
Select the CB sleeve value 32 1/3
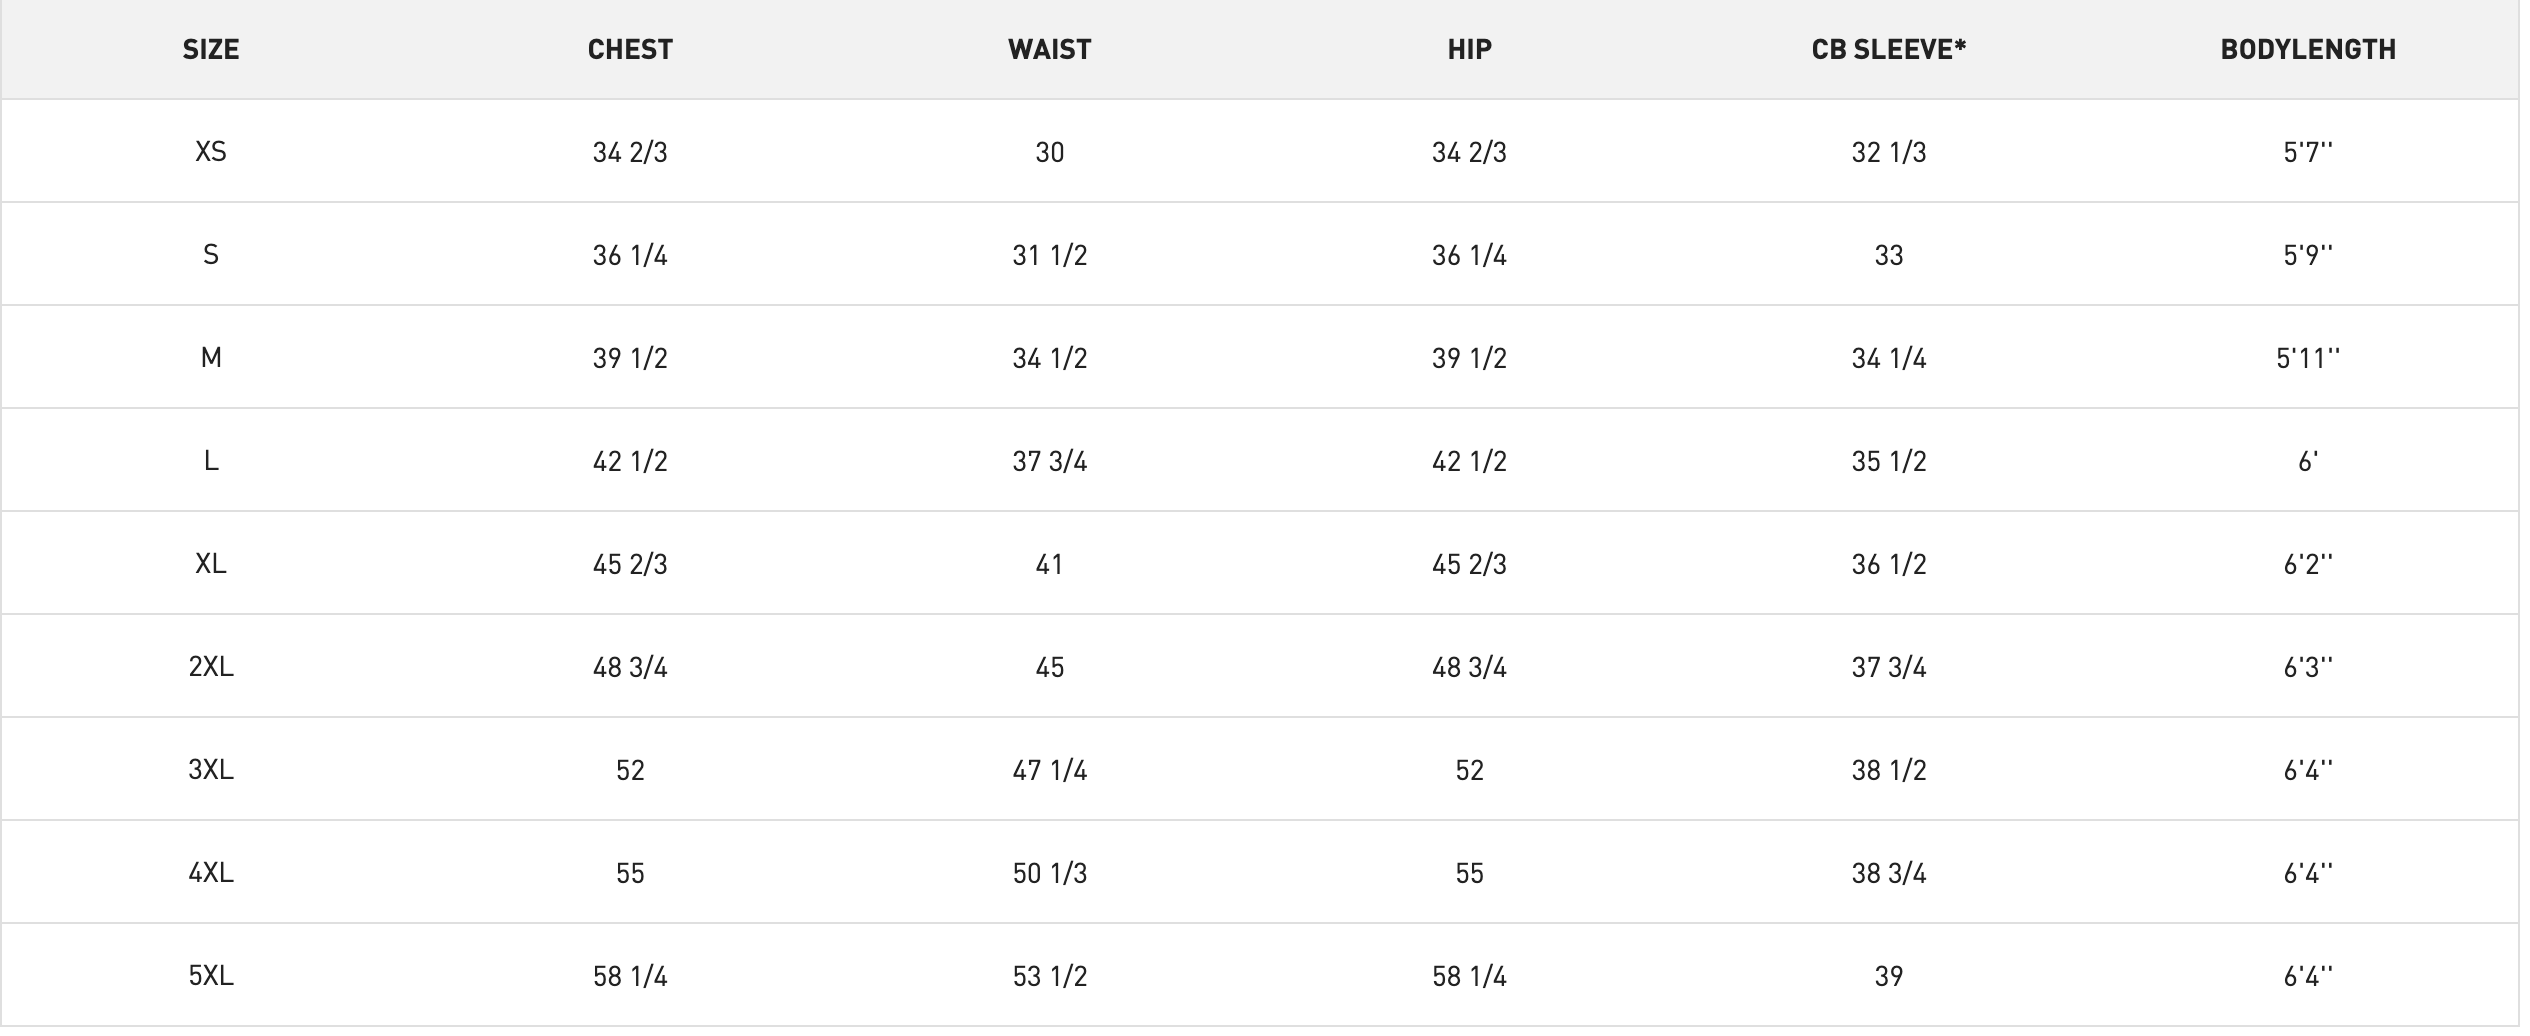point(1888,152)
